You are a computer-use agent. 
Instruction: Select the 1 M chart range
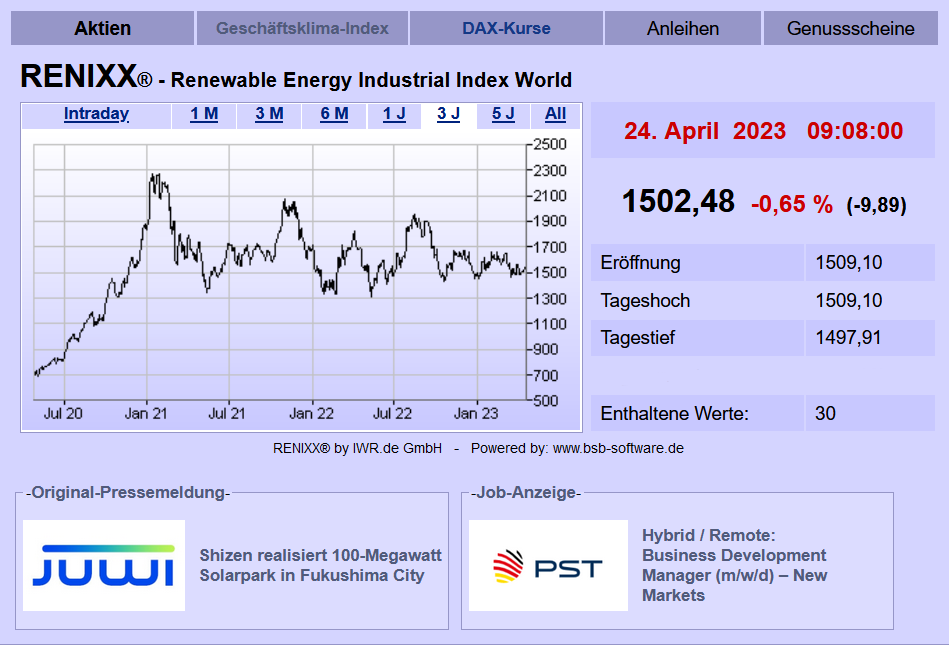click(204, 114)
